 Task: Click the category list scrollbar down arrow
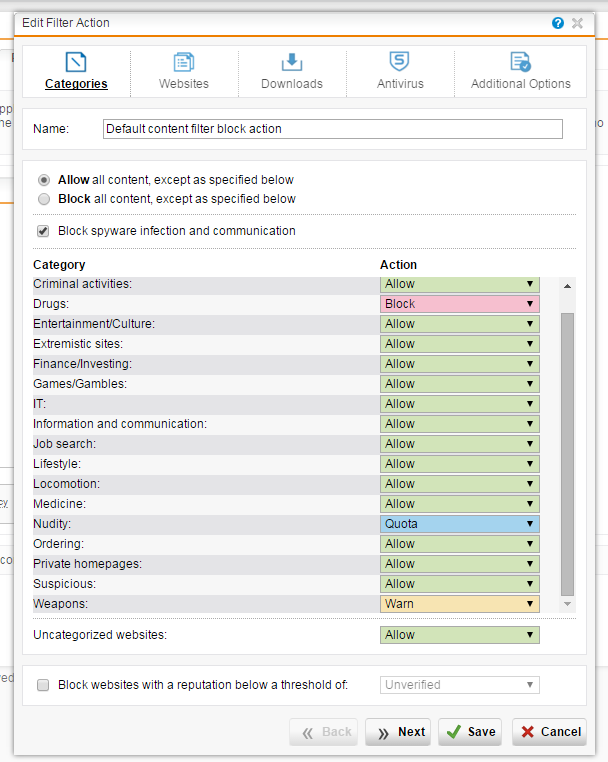click(567, 604)
